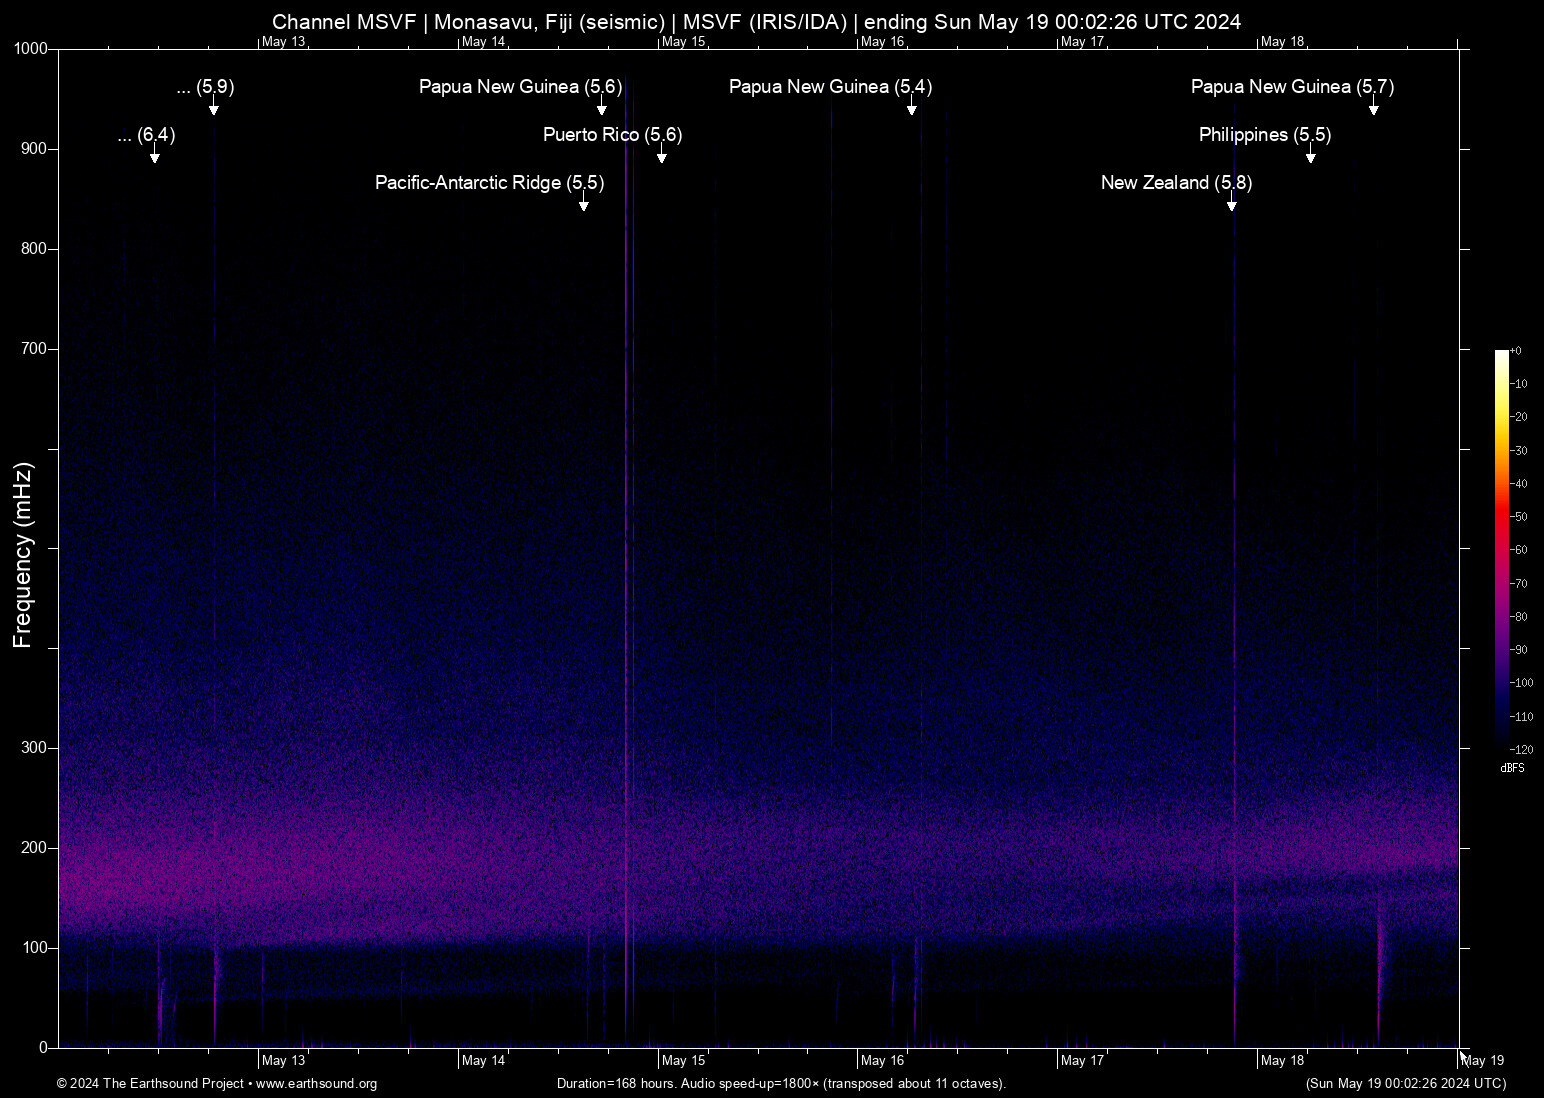Click the arrow marker under the "... (6.4)" label
This screenshot has height=1098, width=1544.
[154, 157]
